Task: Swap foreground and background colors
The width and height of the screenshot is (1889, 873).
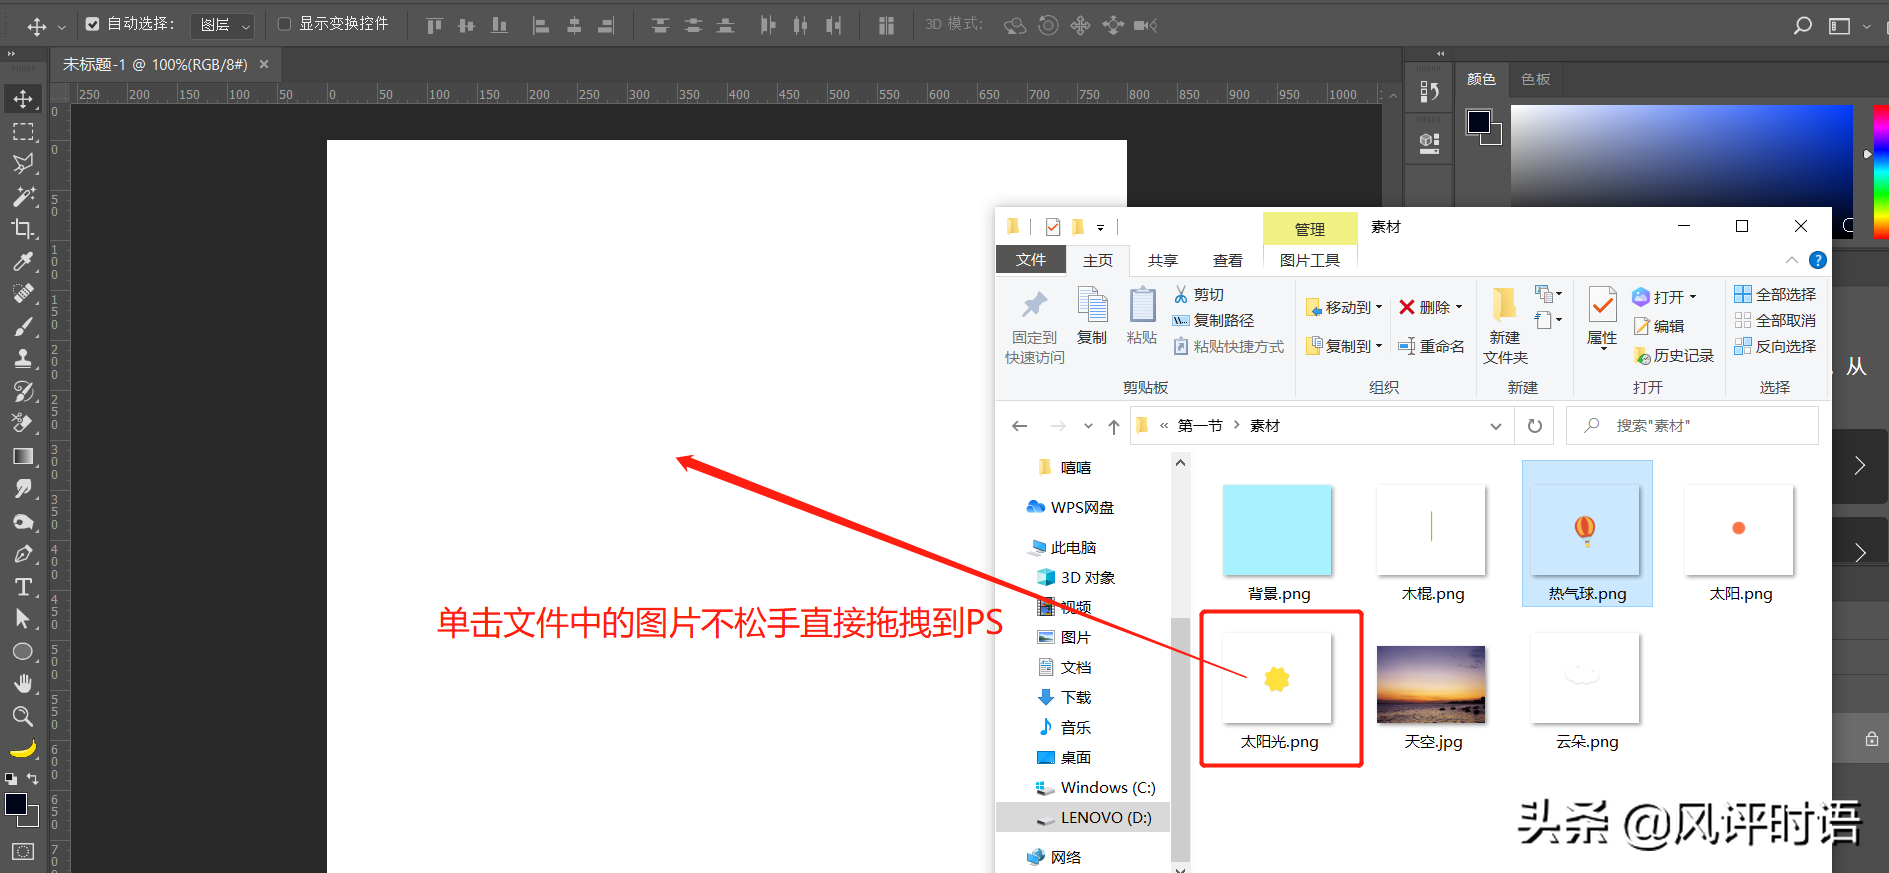Action: (x=33, y=778)
